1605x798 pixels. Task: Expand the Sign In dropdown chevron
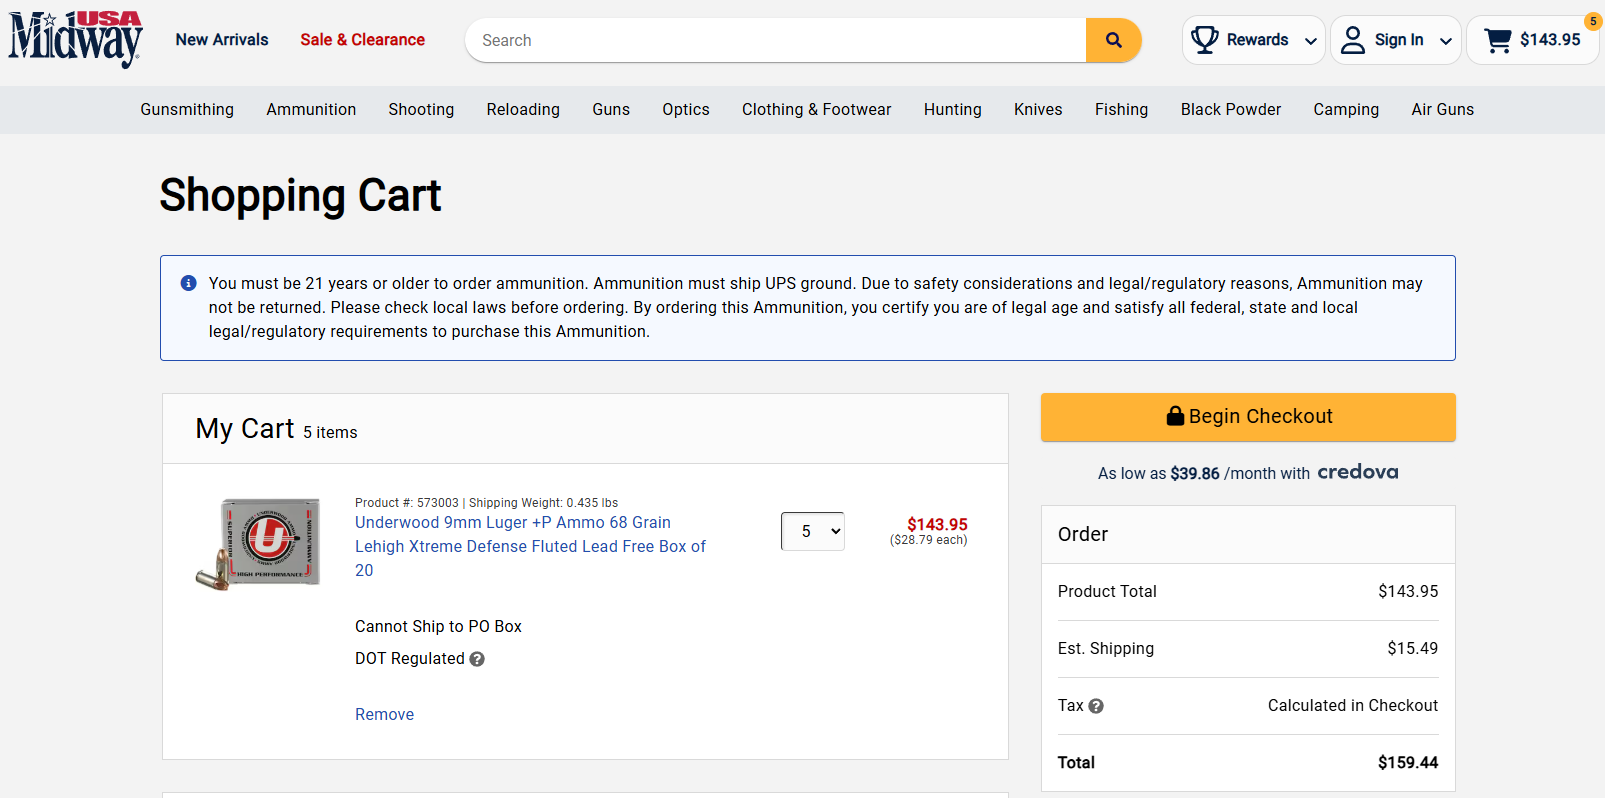1446,41
